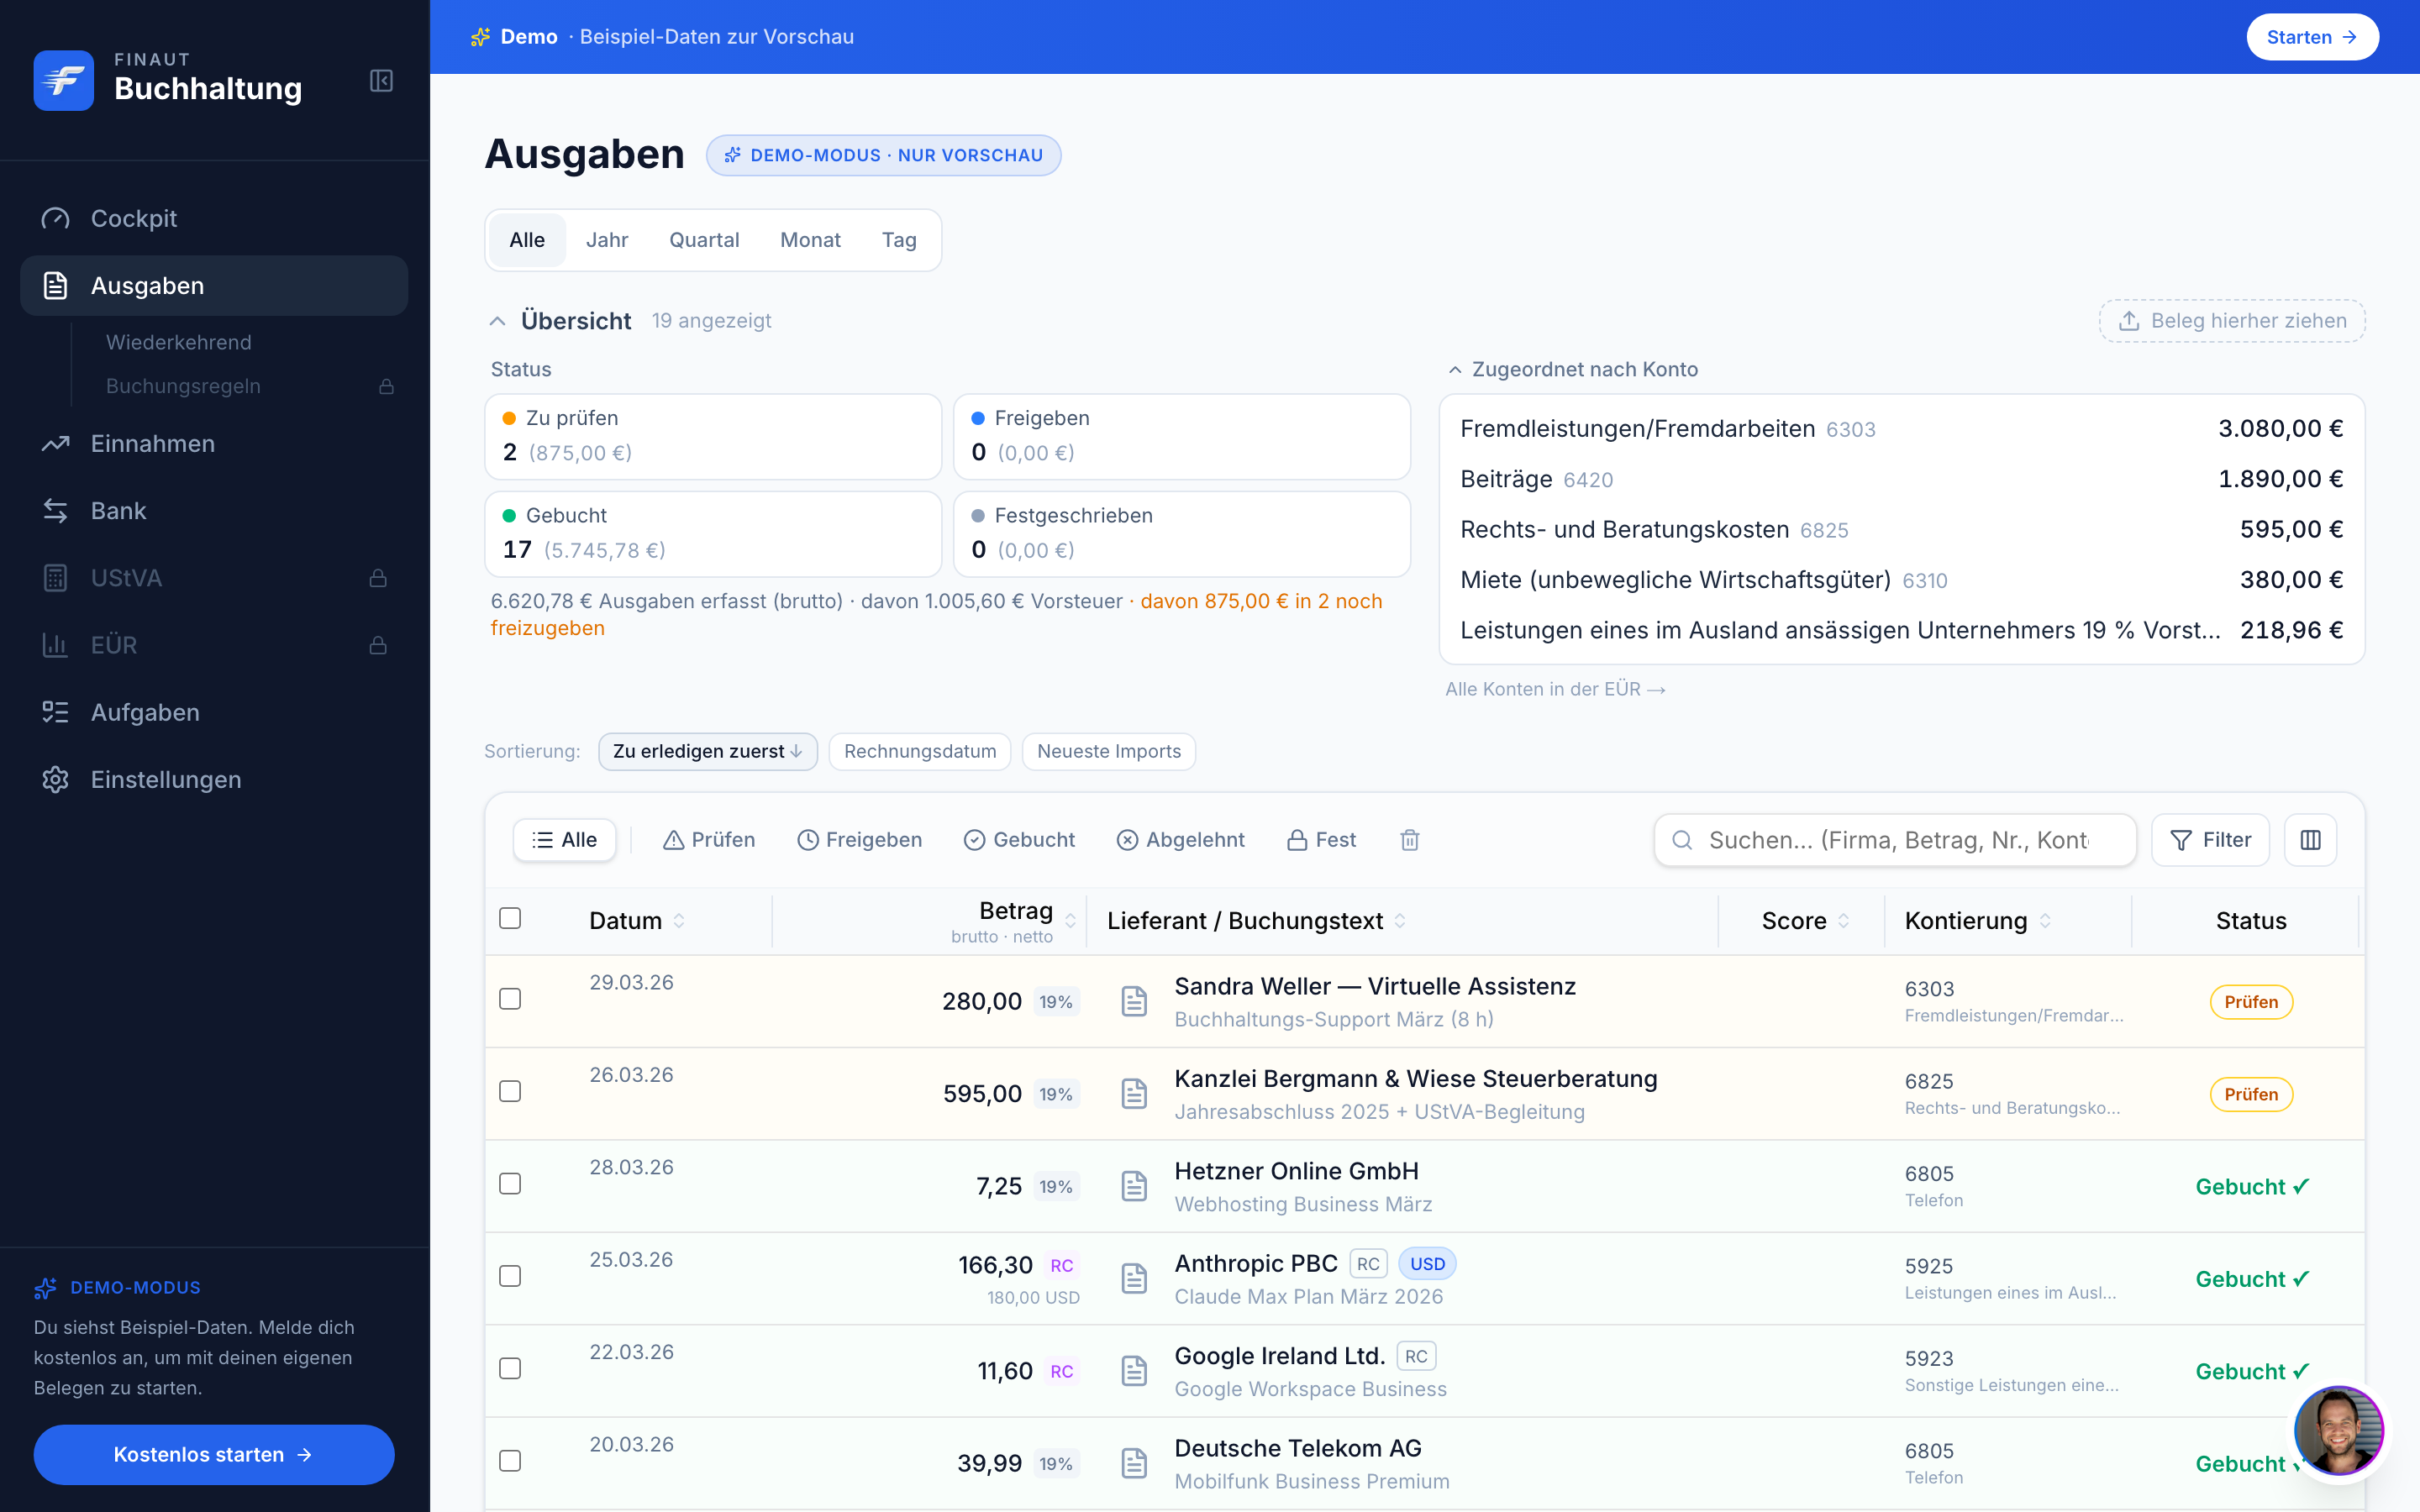The width and height of the screenshot is (2420, 1512).
Task: Click the Finaut logo icon
Action: 63,80
